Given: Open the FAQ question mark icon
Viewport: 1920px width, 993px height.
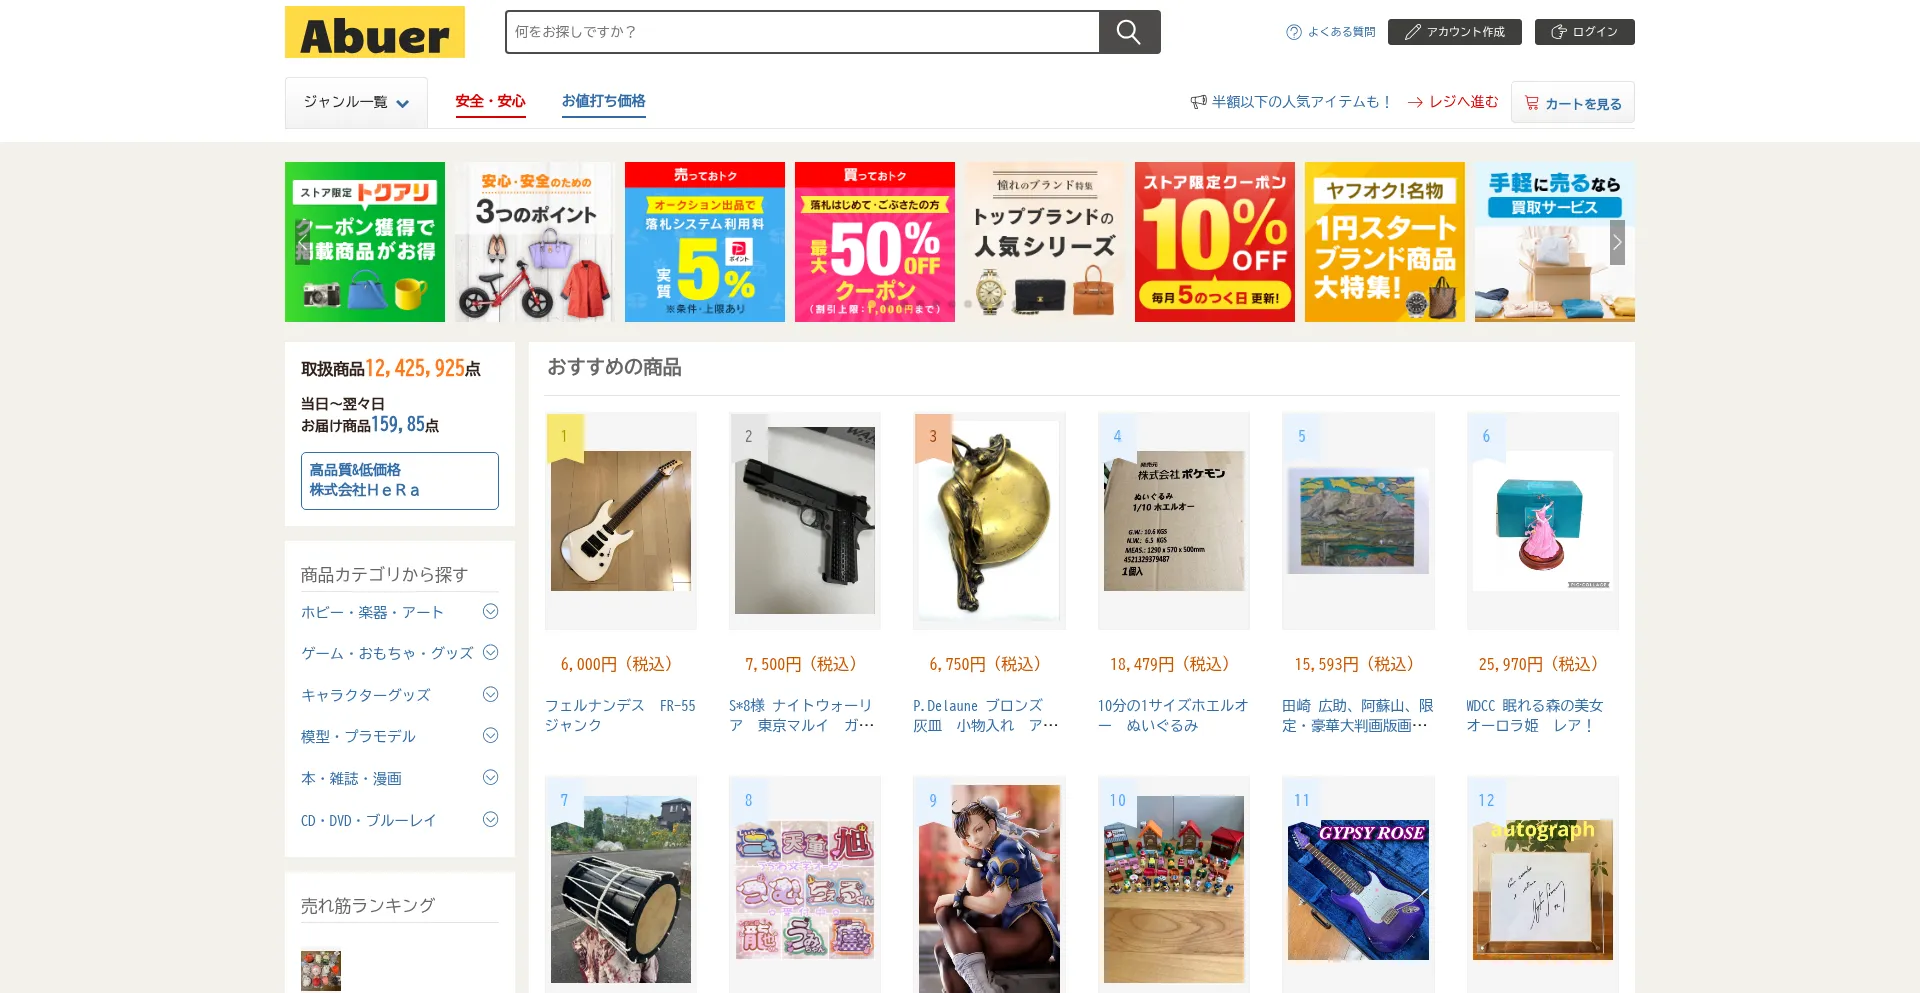Looking at the screenshot, I should coord(1293,32).
